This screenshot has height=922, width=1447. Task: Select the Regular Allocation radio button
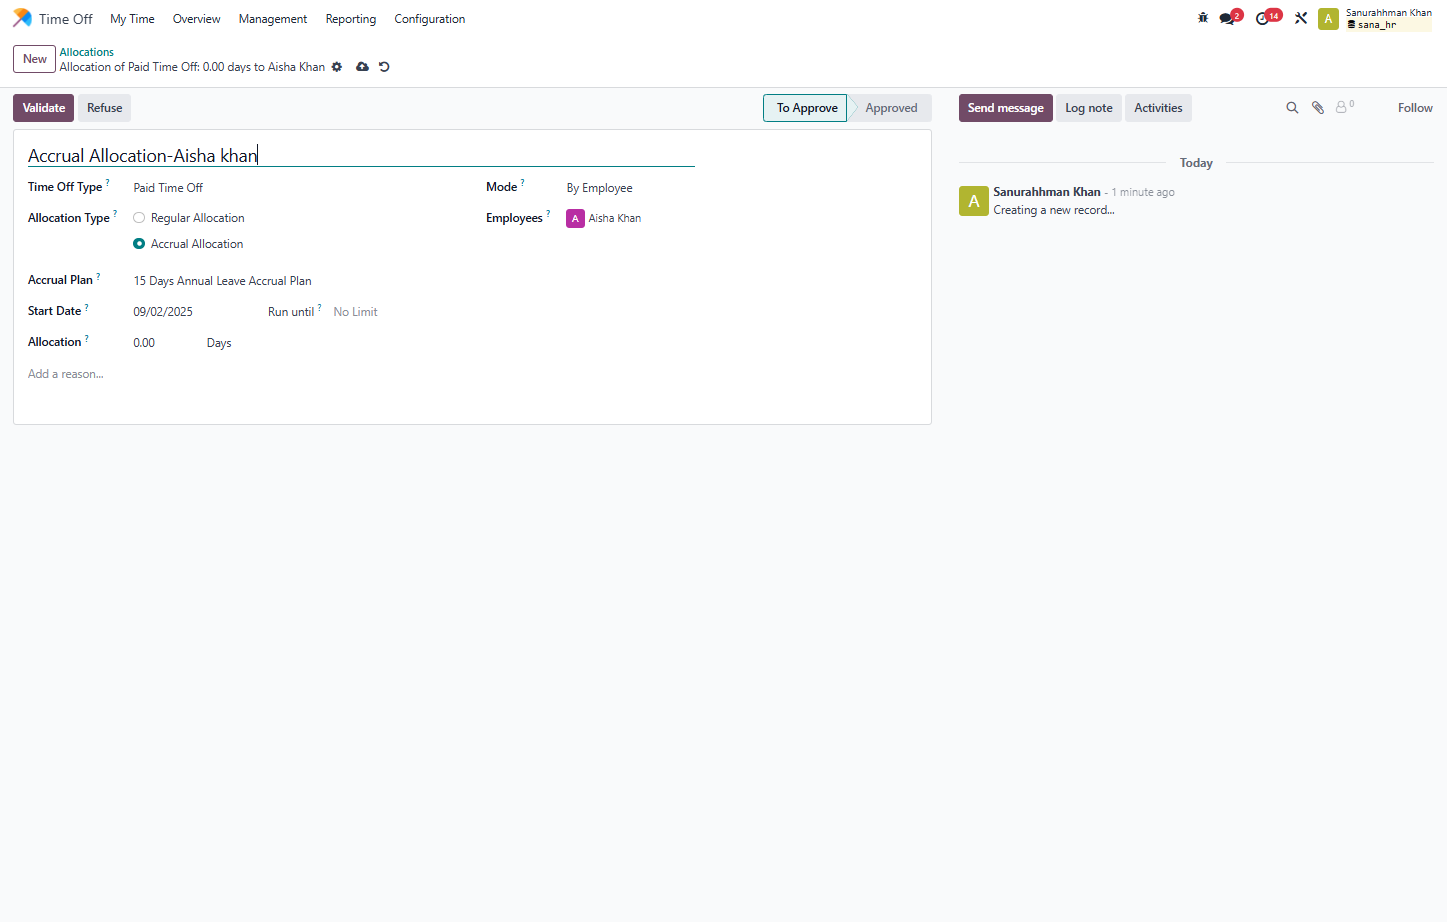point(139,218)
